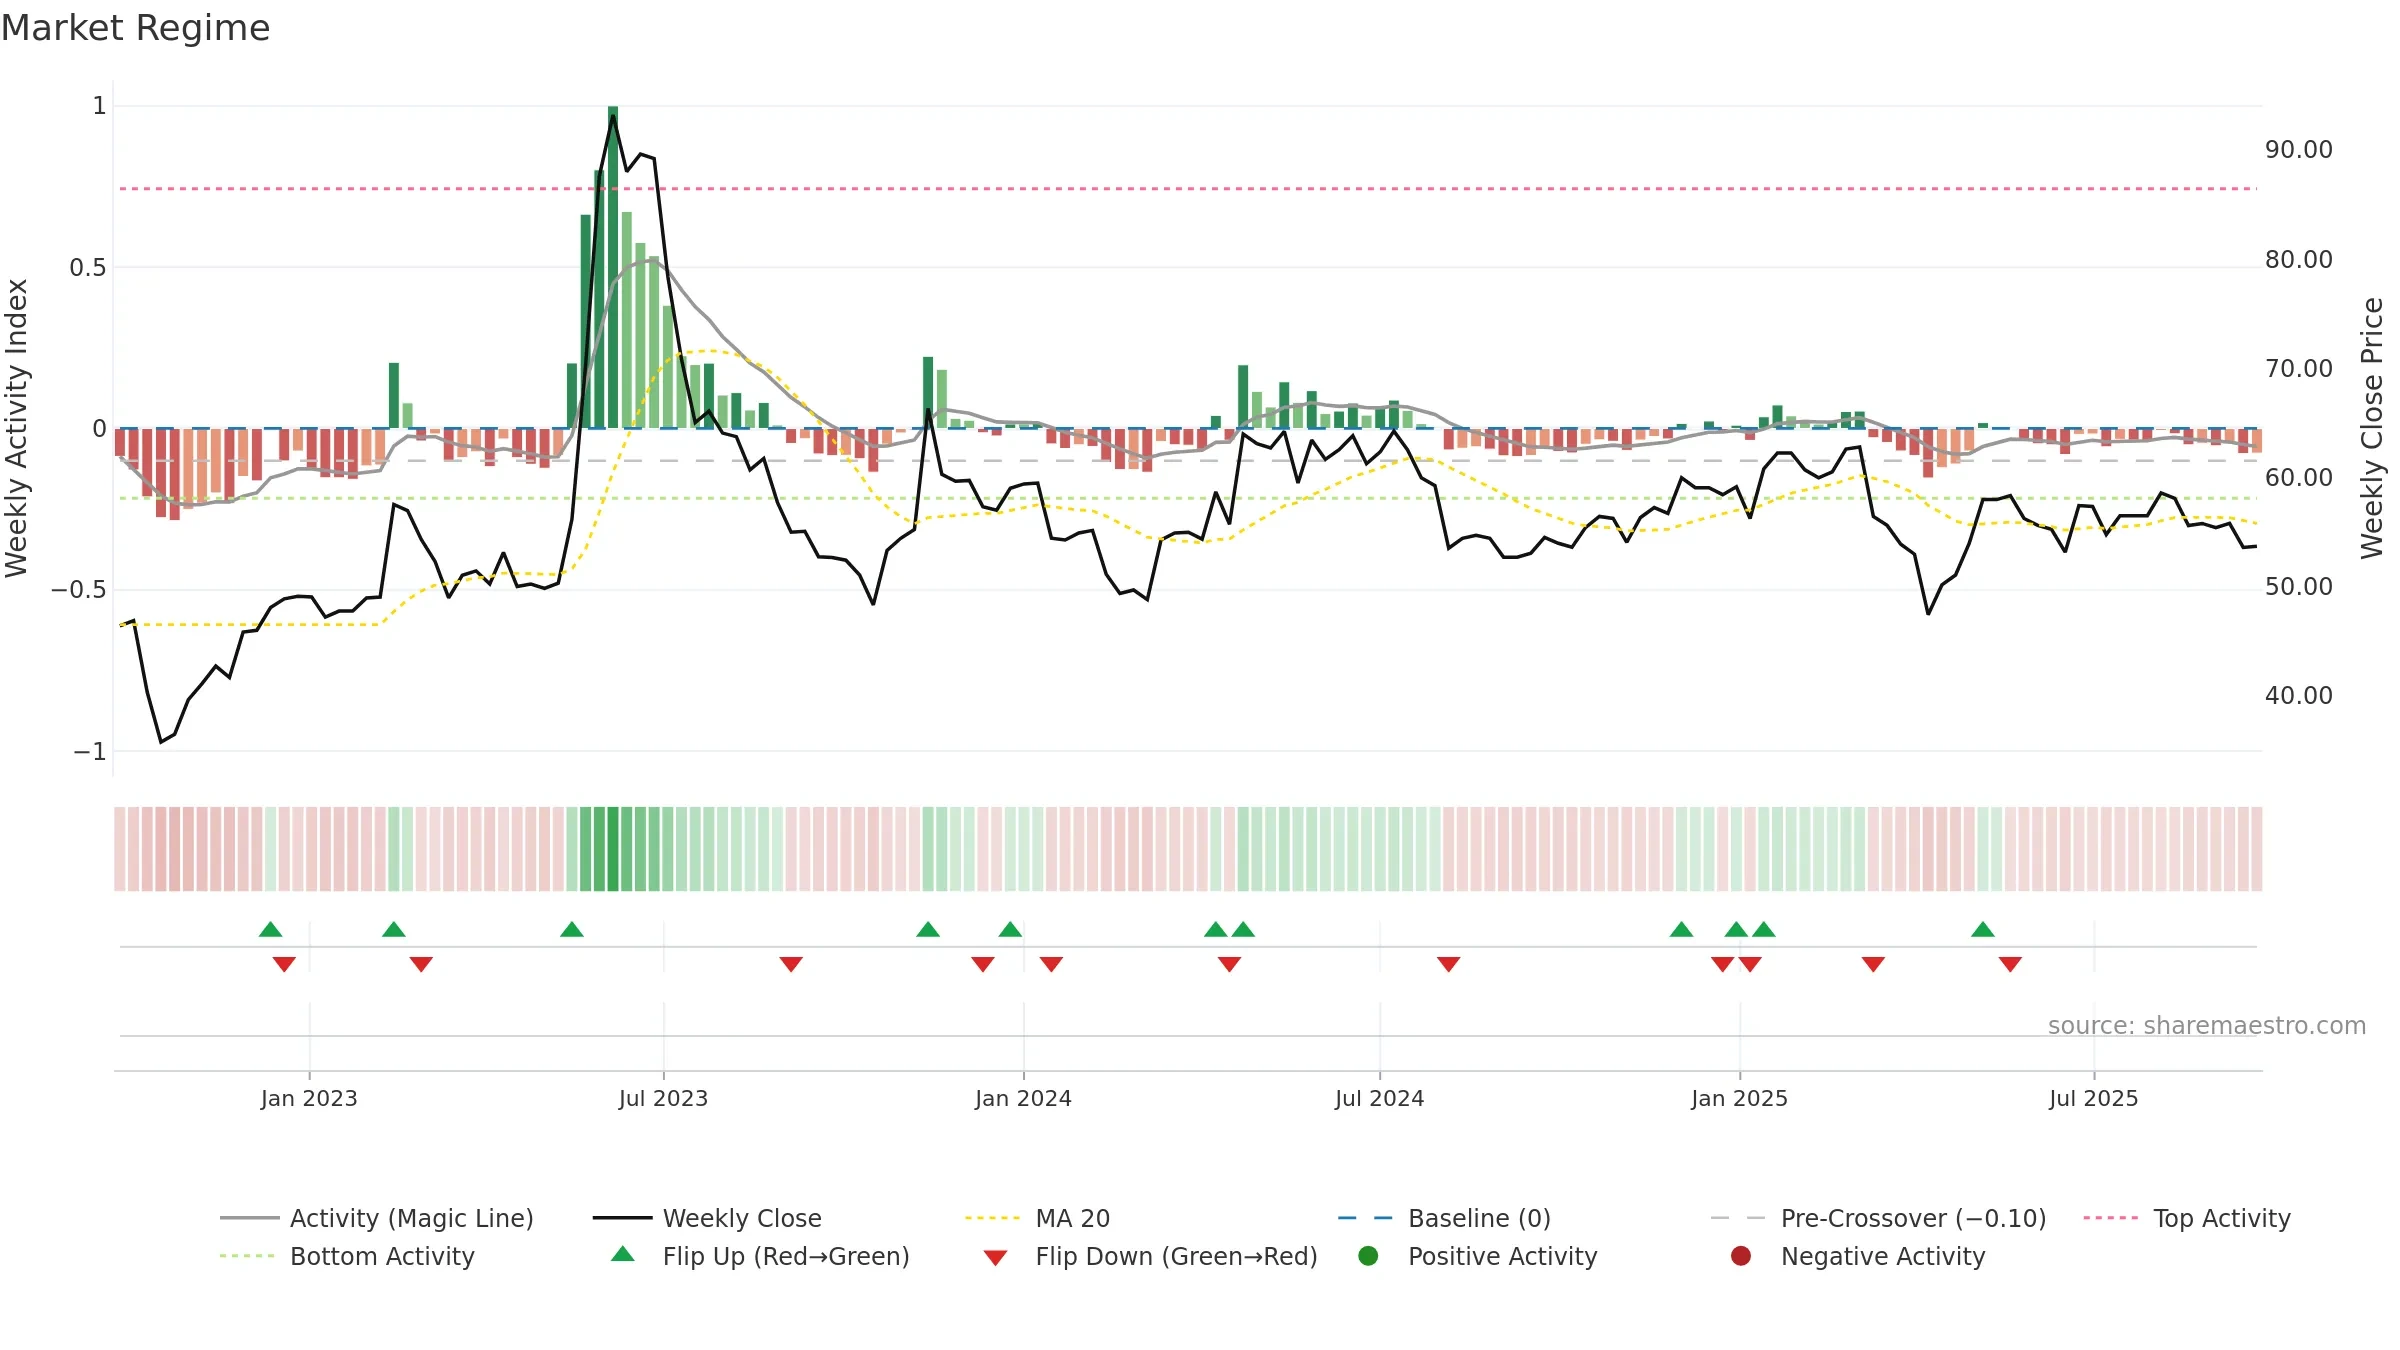Screen dimensions: 2400x1350
Task: Click the 40.00 price axis label
Action: point(2298,696)
